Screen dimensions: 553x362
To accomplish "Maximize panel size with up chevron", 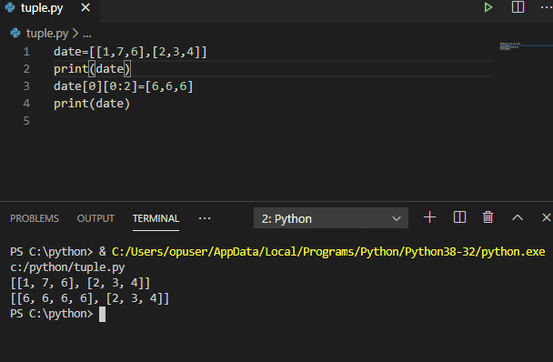I will tap(517, 218).
